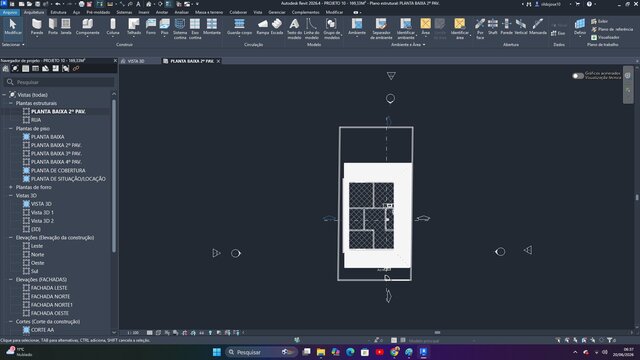Select the Escada (stair) tool
This screenshot has width=640, height=360.
(277, 27)
